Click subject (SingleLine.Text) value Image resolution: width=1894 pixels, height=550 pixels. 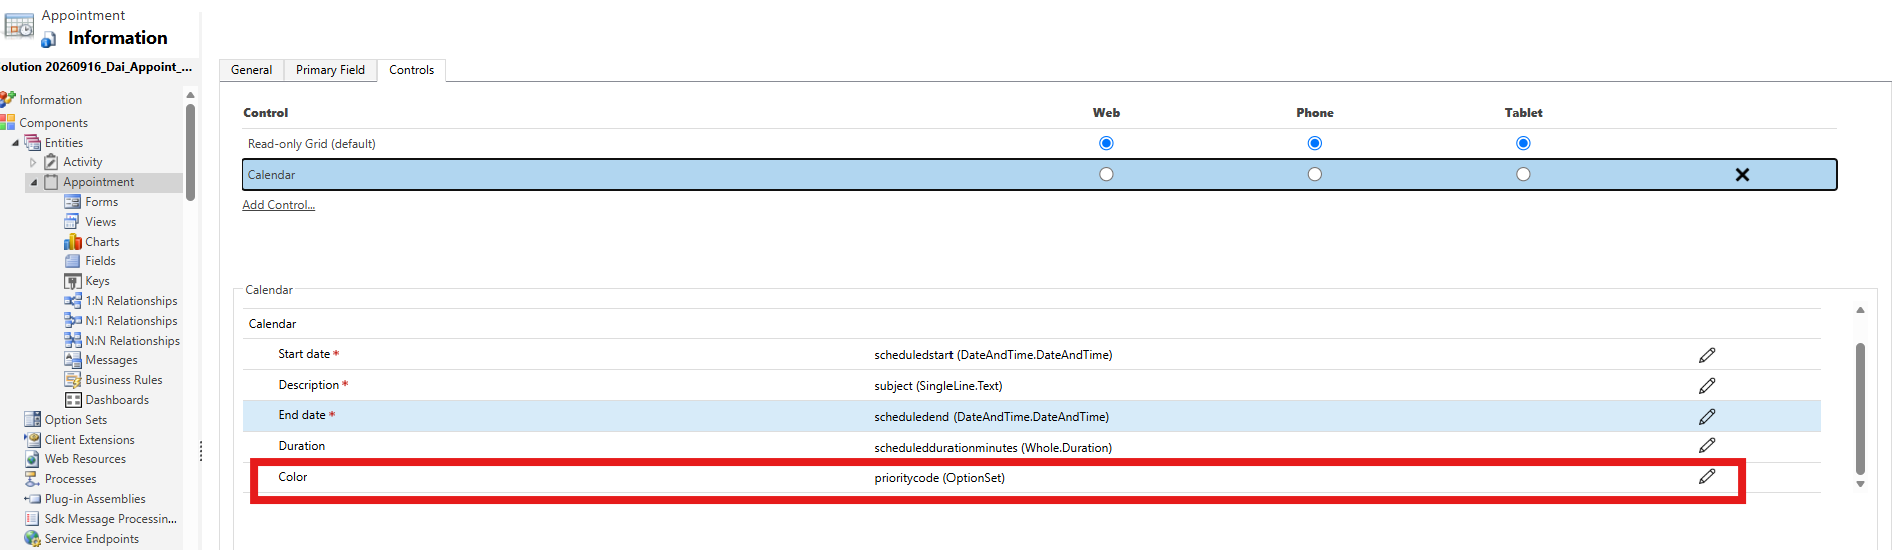click(x=938, y=386)
